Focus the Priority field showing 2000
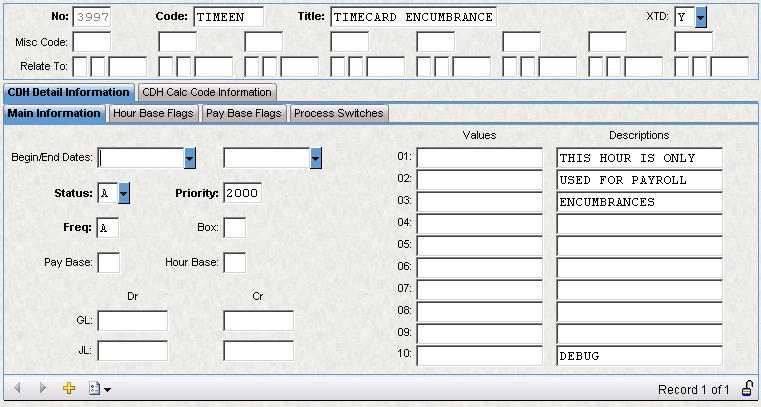The image size is (761, 407). click(x=243, y=193)
